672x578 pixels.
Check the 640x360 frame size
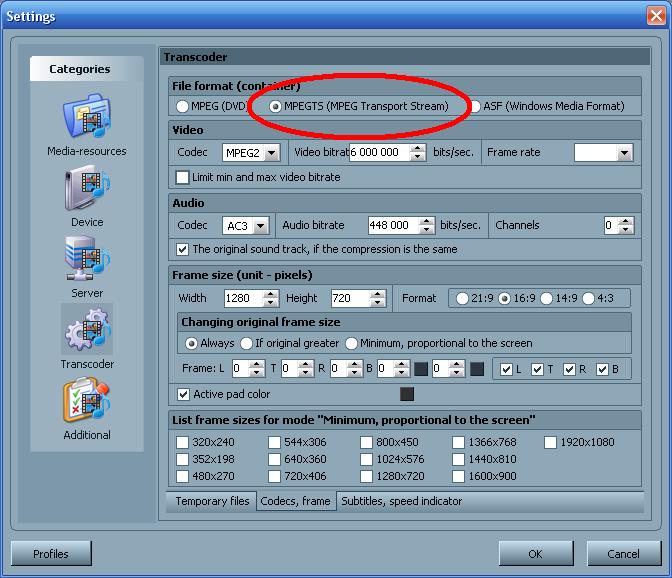click(274, 459)
